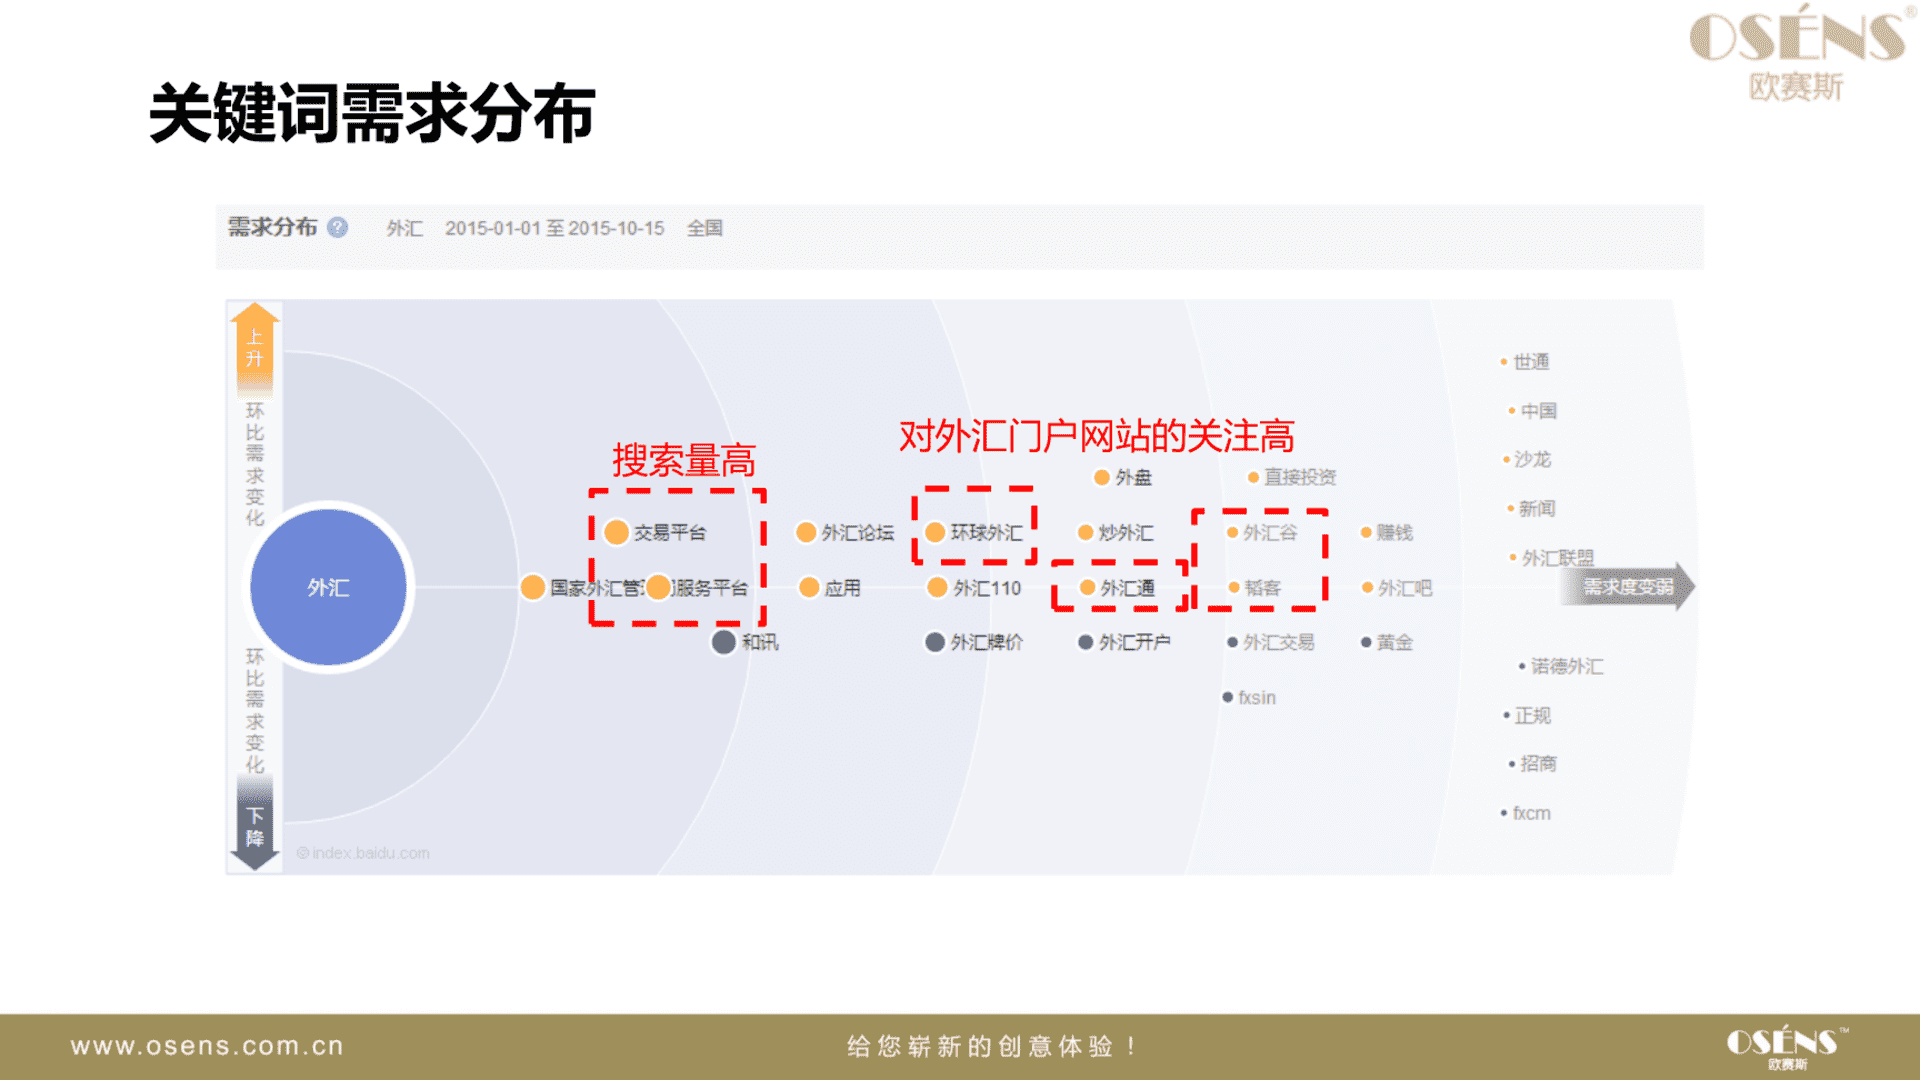Select the 中国 keyword node

pyautogui.click(x=1533, y=410)
